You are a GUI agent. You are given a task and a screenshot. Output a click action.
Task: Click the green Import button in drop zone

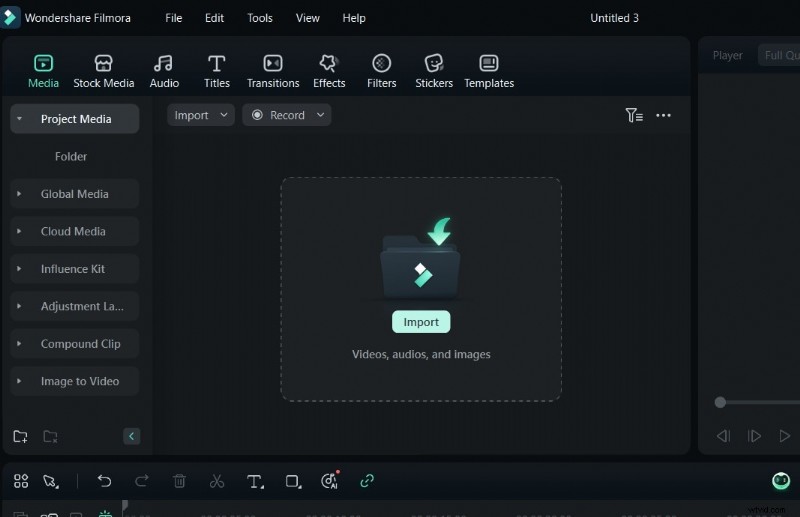pyautogui.click(x=421, y=322)
